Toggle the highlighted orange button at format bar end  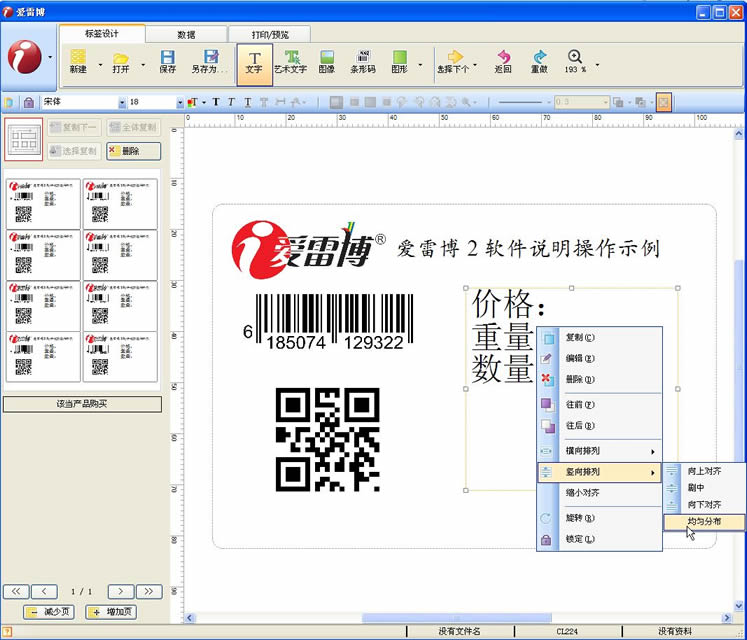(664, 102)
